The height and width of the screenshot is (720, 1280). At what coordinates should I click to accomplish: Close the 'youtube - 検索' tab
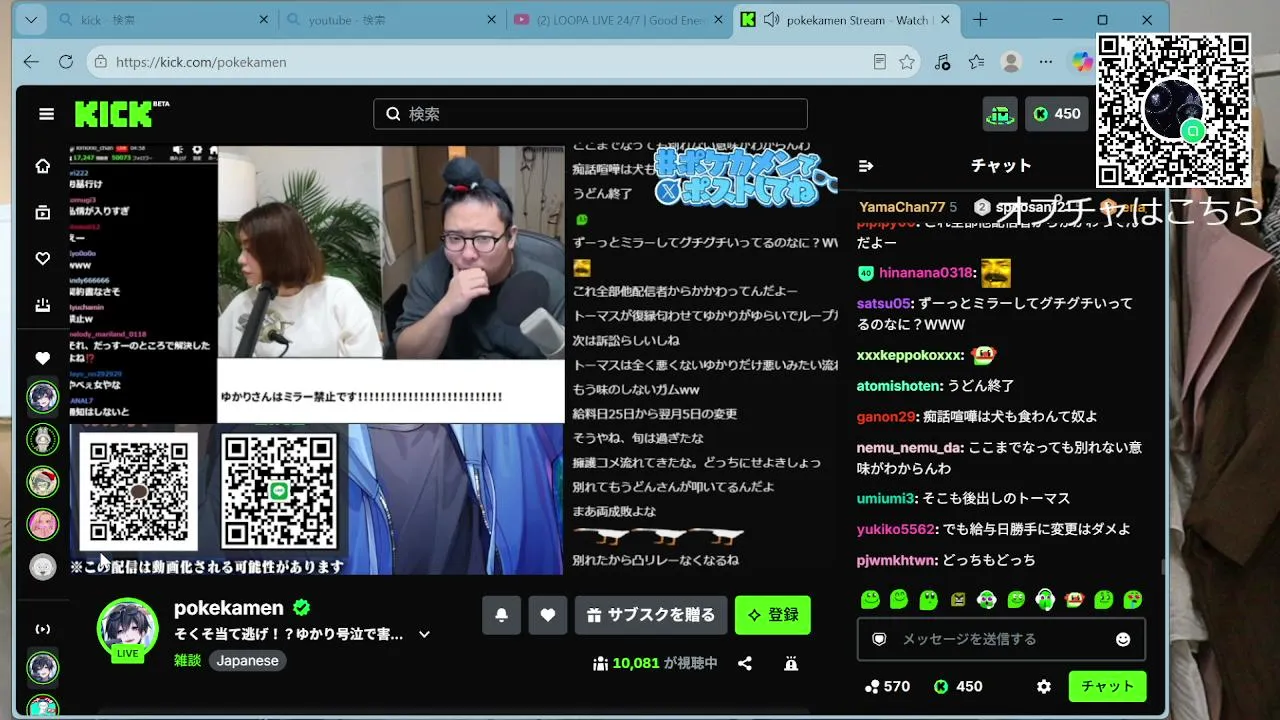(x=491, y=20)
